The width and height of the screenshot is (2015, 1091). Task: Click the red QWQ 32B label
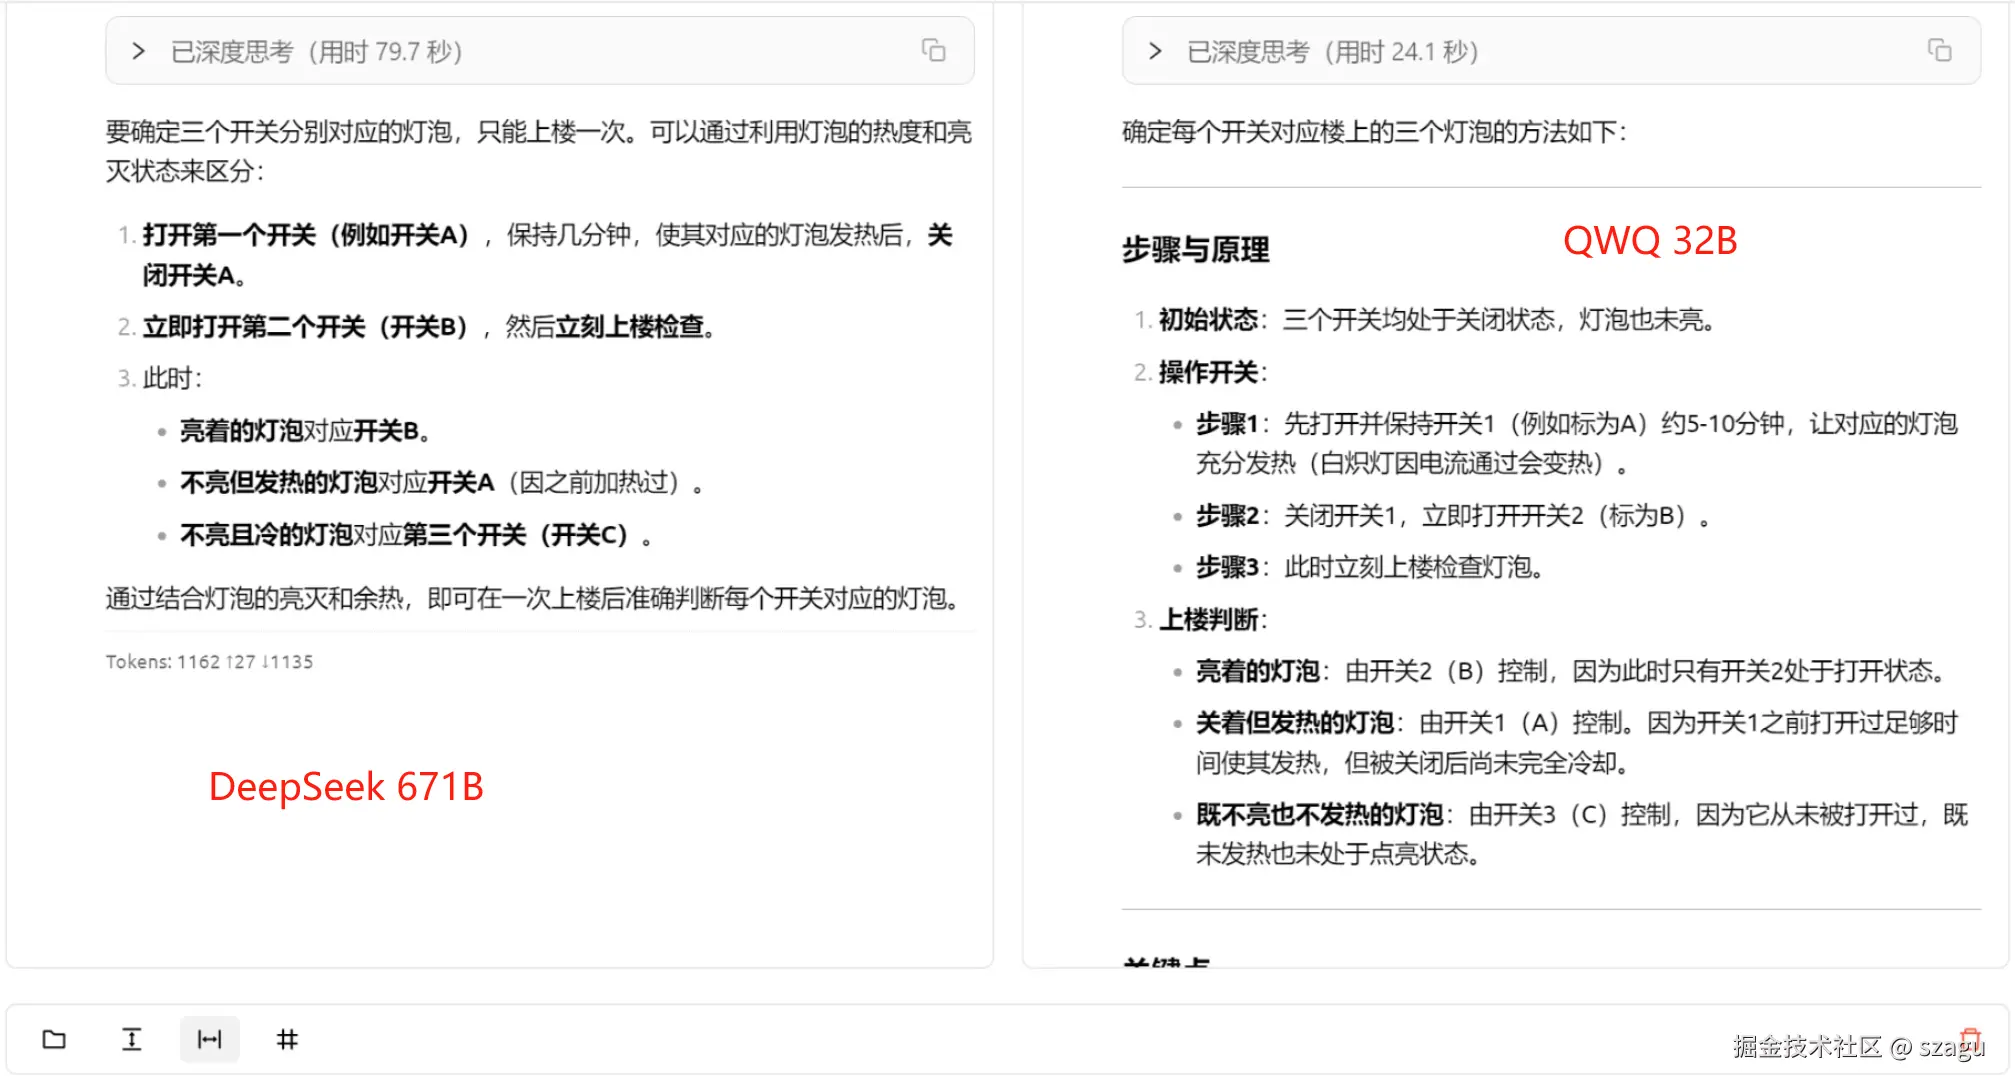coord(1650,241)
